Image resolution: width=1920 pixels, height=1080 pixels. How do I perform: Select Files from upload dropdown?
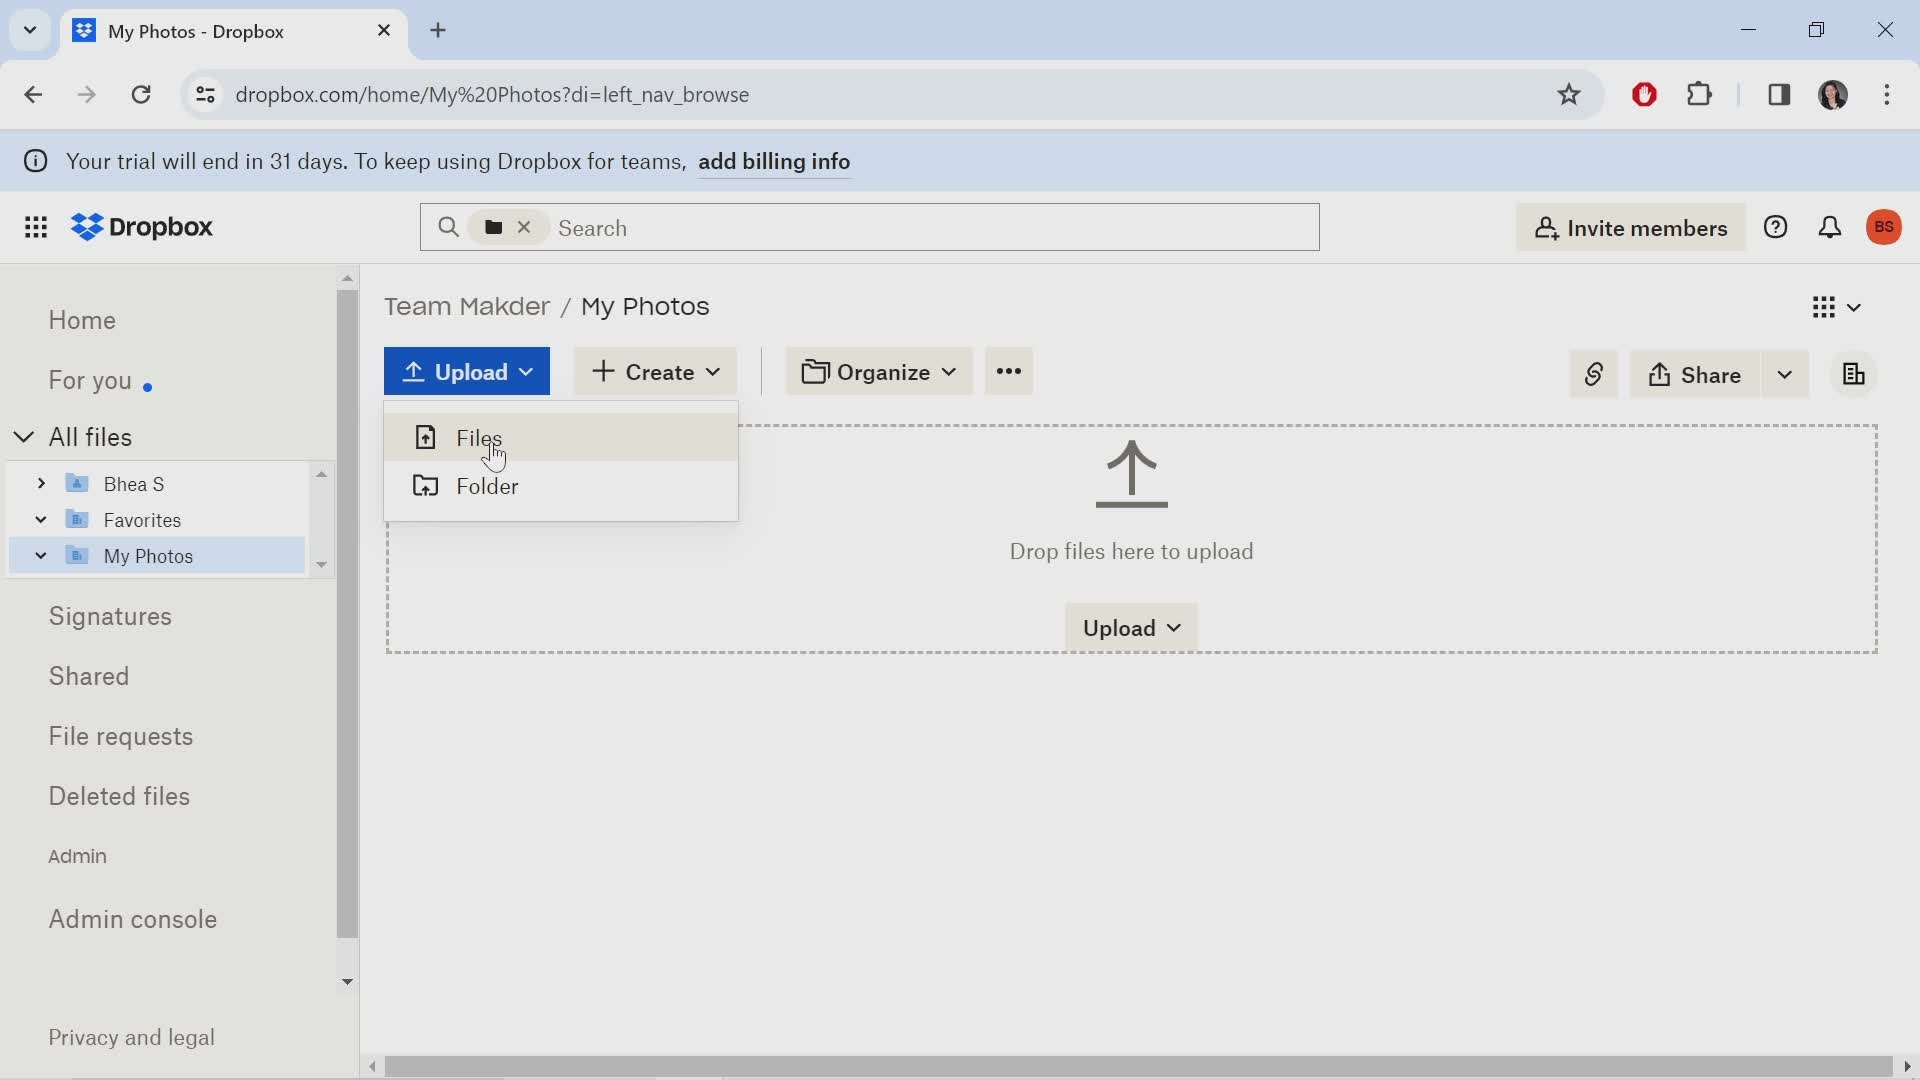(x=479, y=436)
